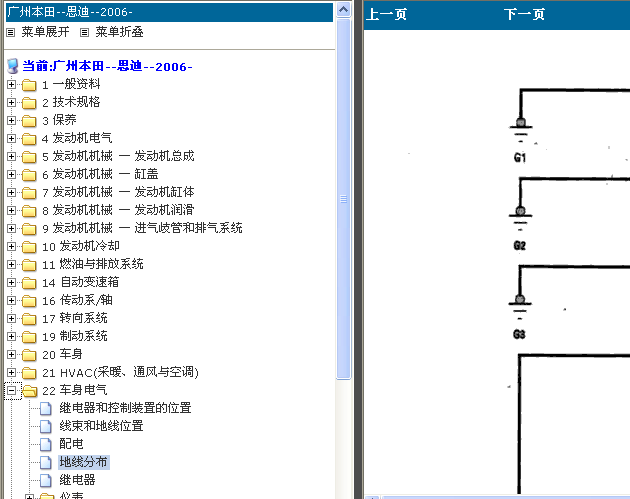
Task: Click the page icon beside 线束和地线位置
Action: (x=46, y=427)
